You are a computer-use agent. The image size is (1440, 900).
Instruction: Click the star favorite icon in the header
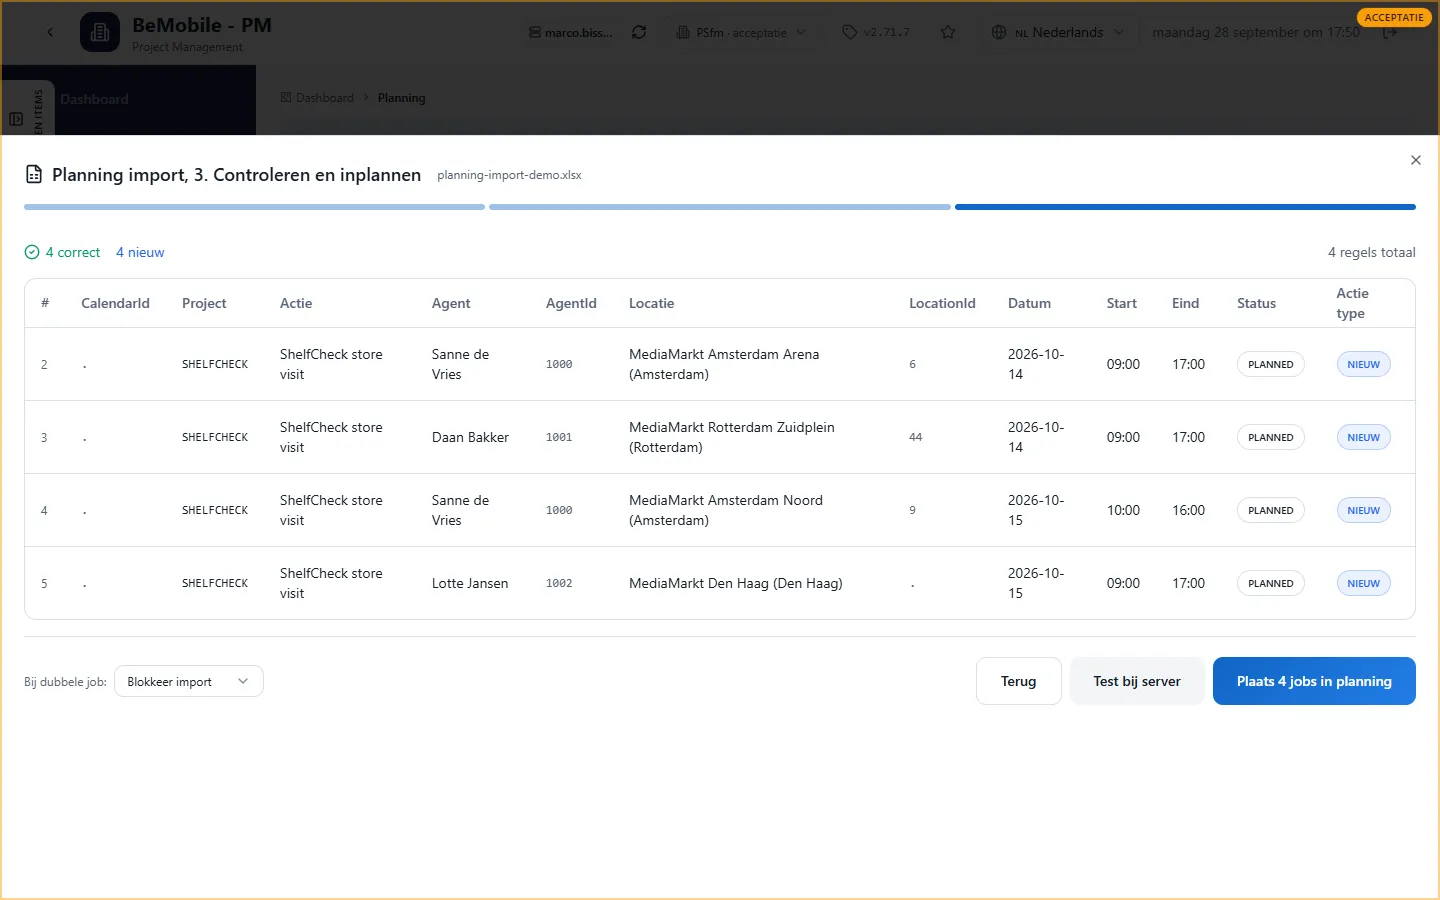948,32
